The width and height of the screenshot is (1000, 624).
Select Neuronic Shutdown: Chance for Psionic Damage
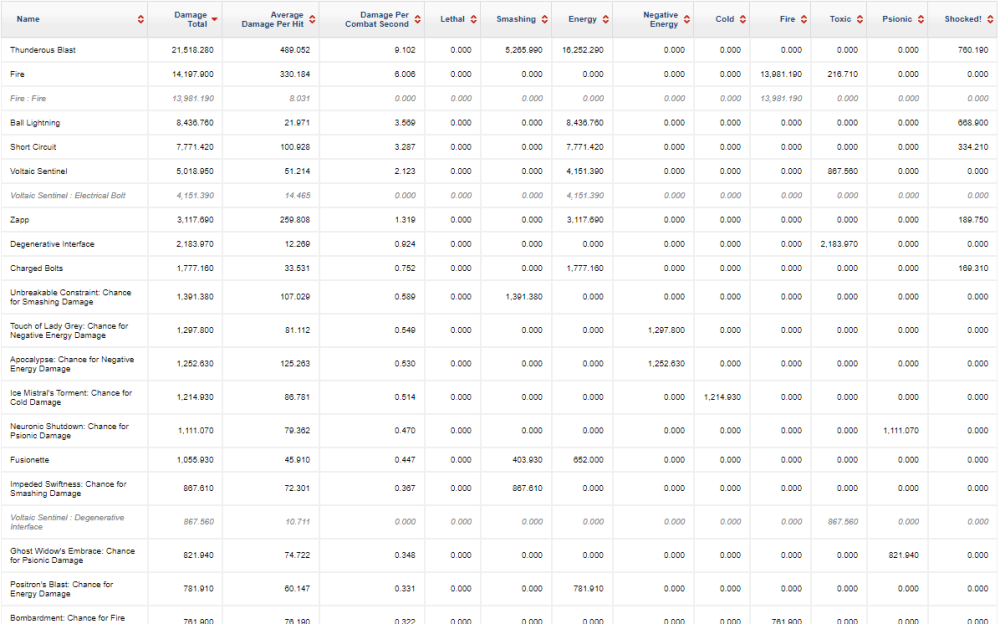69,431
